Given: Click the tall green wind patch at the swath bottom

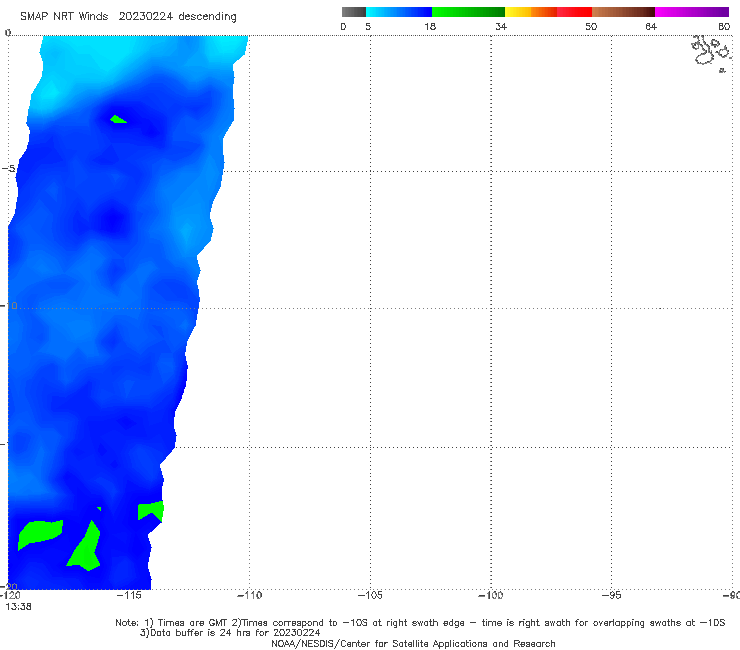Looking at the screenshot, I should 85,547.
